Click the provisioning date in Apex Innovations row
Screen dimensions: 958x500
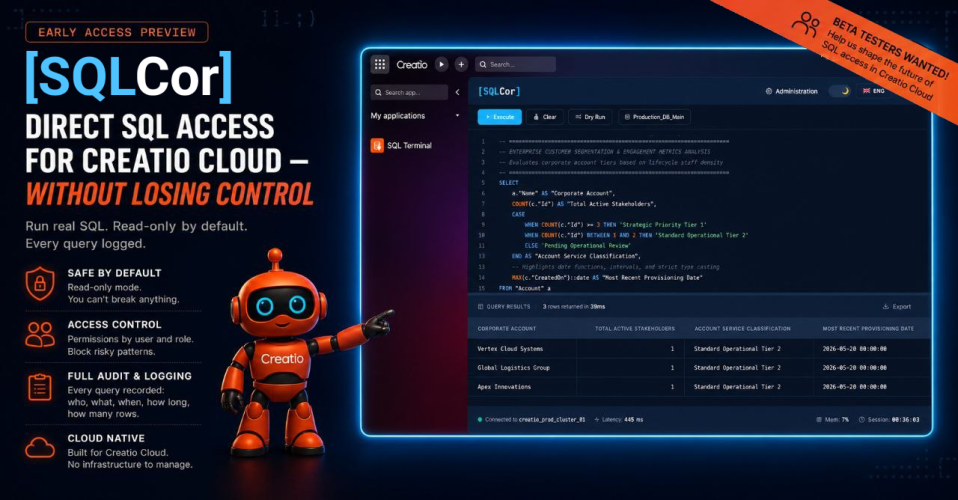tap(854, 386)
